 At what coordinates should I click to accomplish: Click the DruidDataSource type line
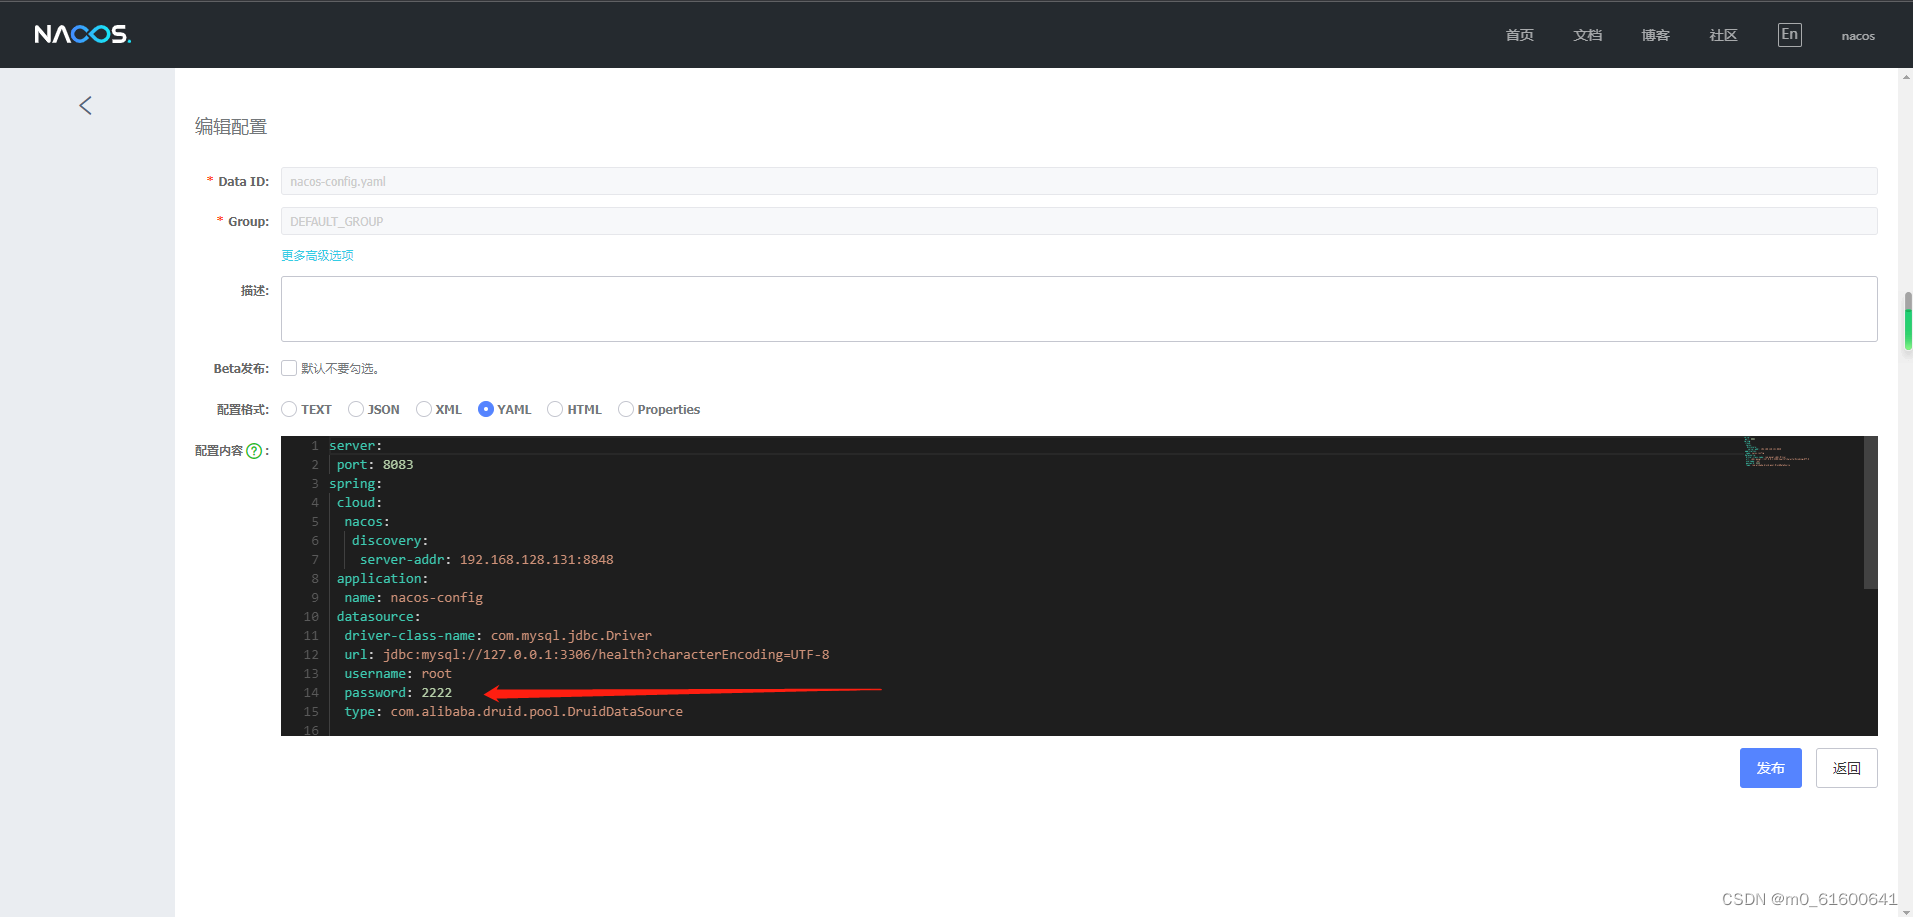pos(514,712)
